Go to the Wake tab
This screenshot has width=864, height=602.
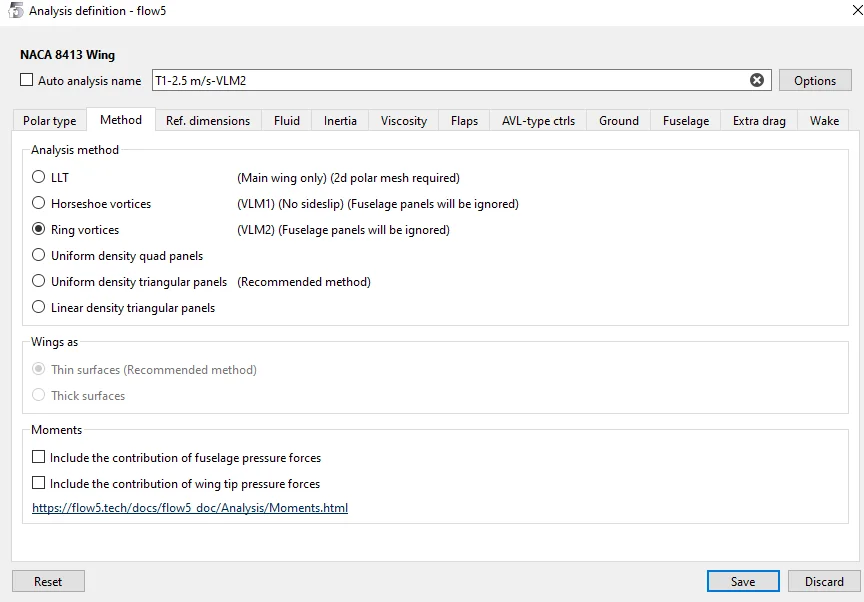[824, 121]
